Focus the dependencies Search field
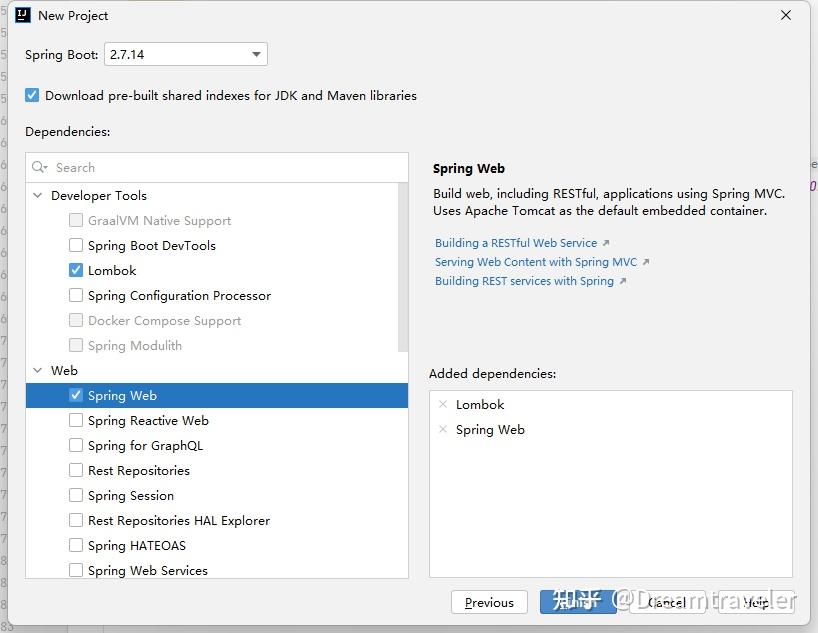This screenshot has height=633, width=818. (217, 167)
